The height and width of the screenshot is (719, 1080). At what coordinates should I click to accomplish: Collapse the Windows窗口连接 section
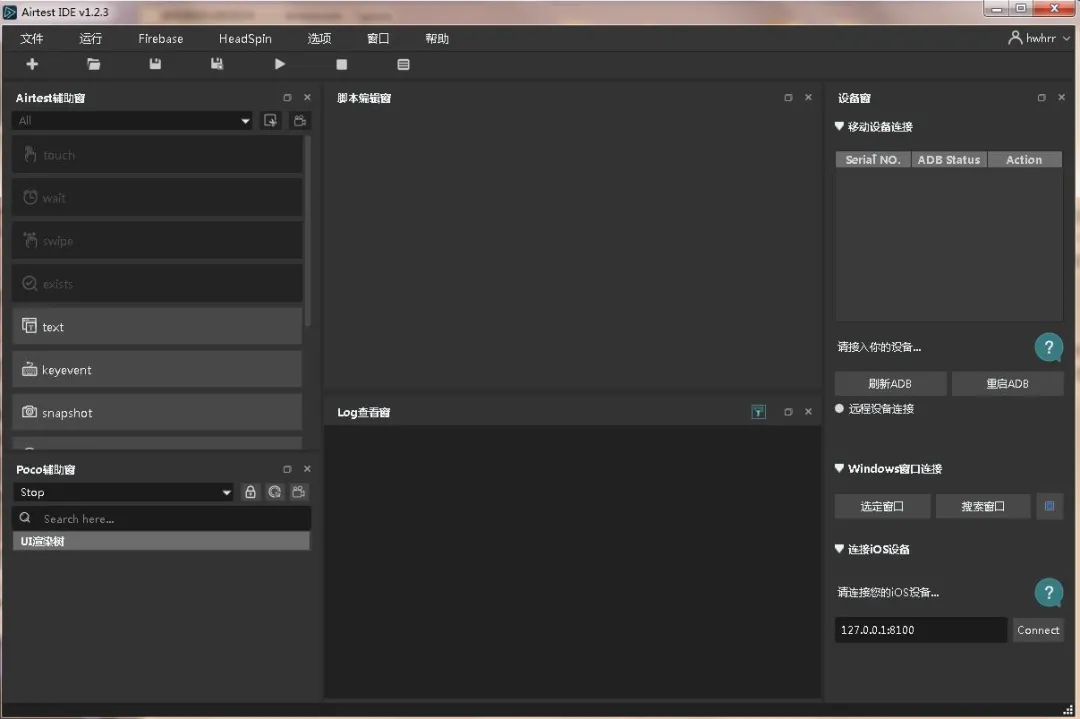click(839, 468)
